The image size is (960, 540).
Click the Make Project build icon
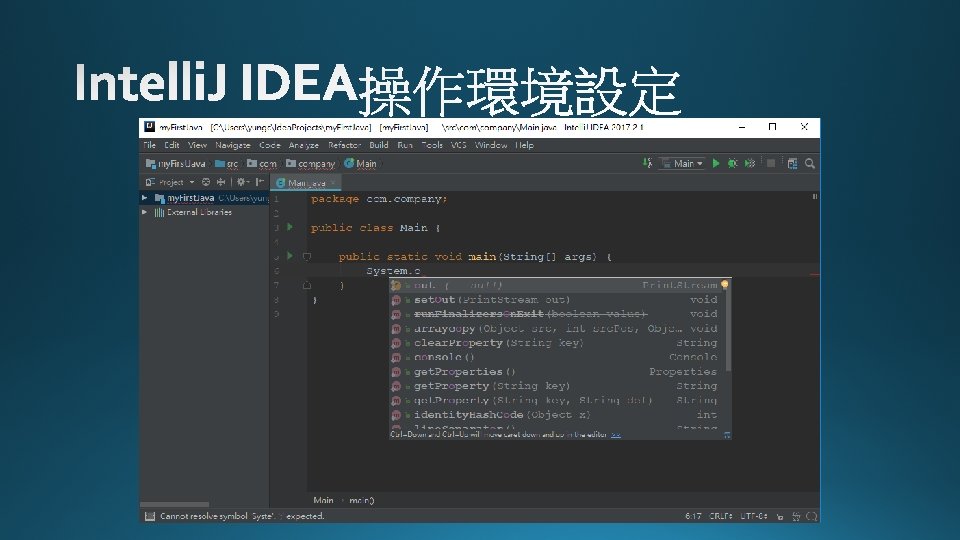647,163
